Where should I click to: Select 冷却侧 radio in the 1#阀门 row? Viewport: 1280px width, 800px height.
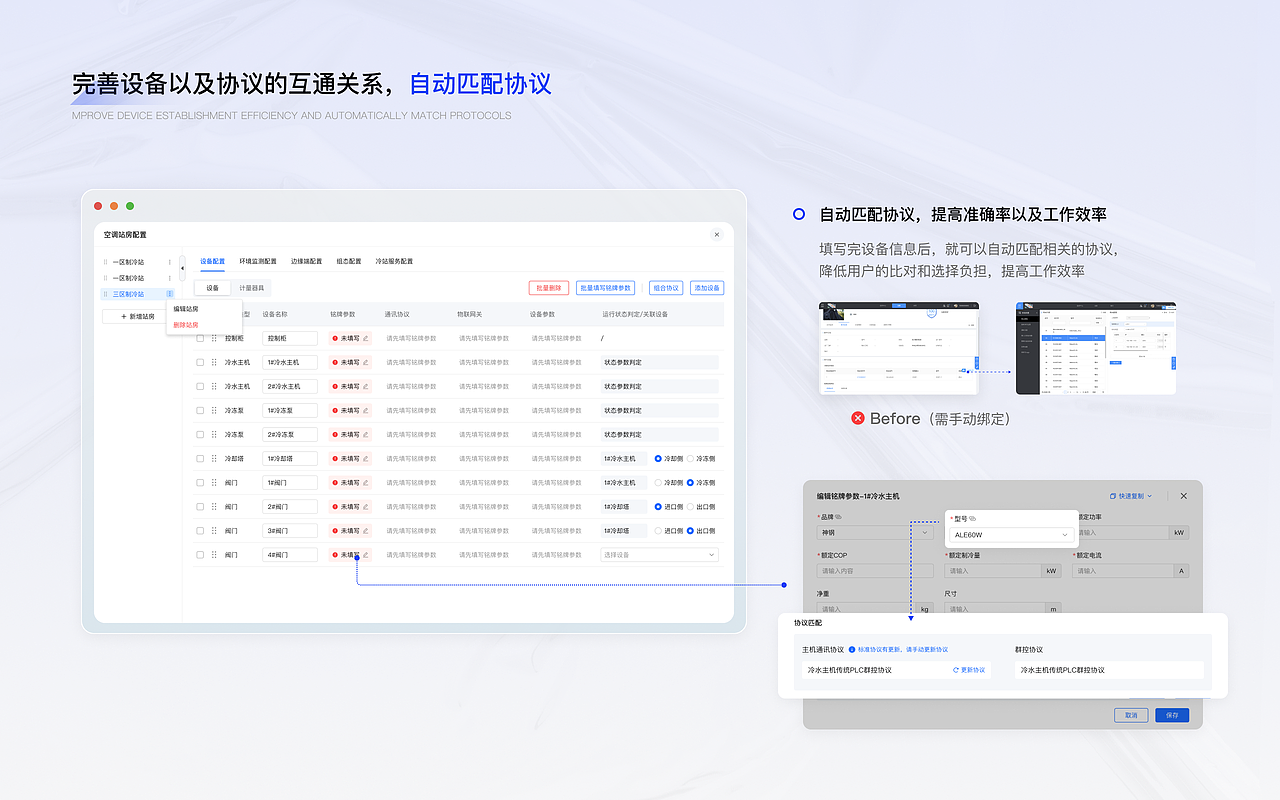(x=659, y=483)
